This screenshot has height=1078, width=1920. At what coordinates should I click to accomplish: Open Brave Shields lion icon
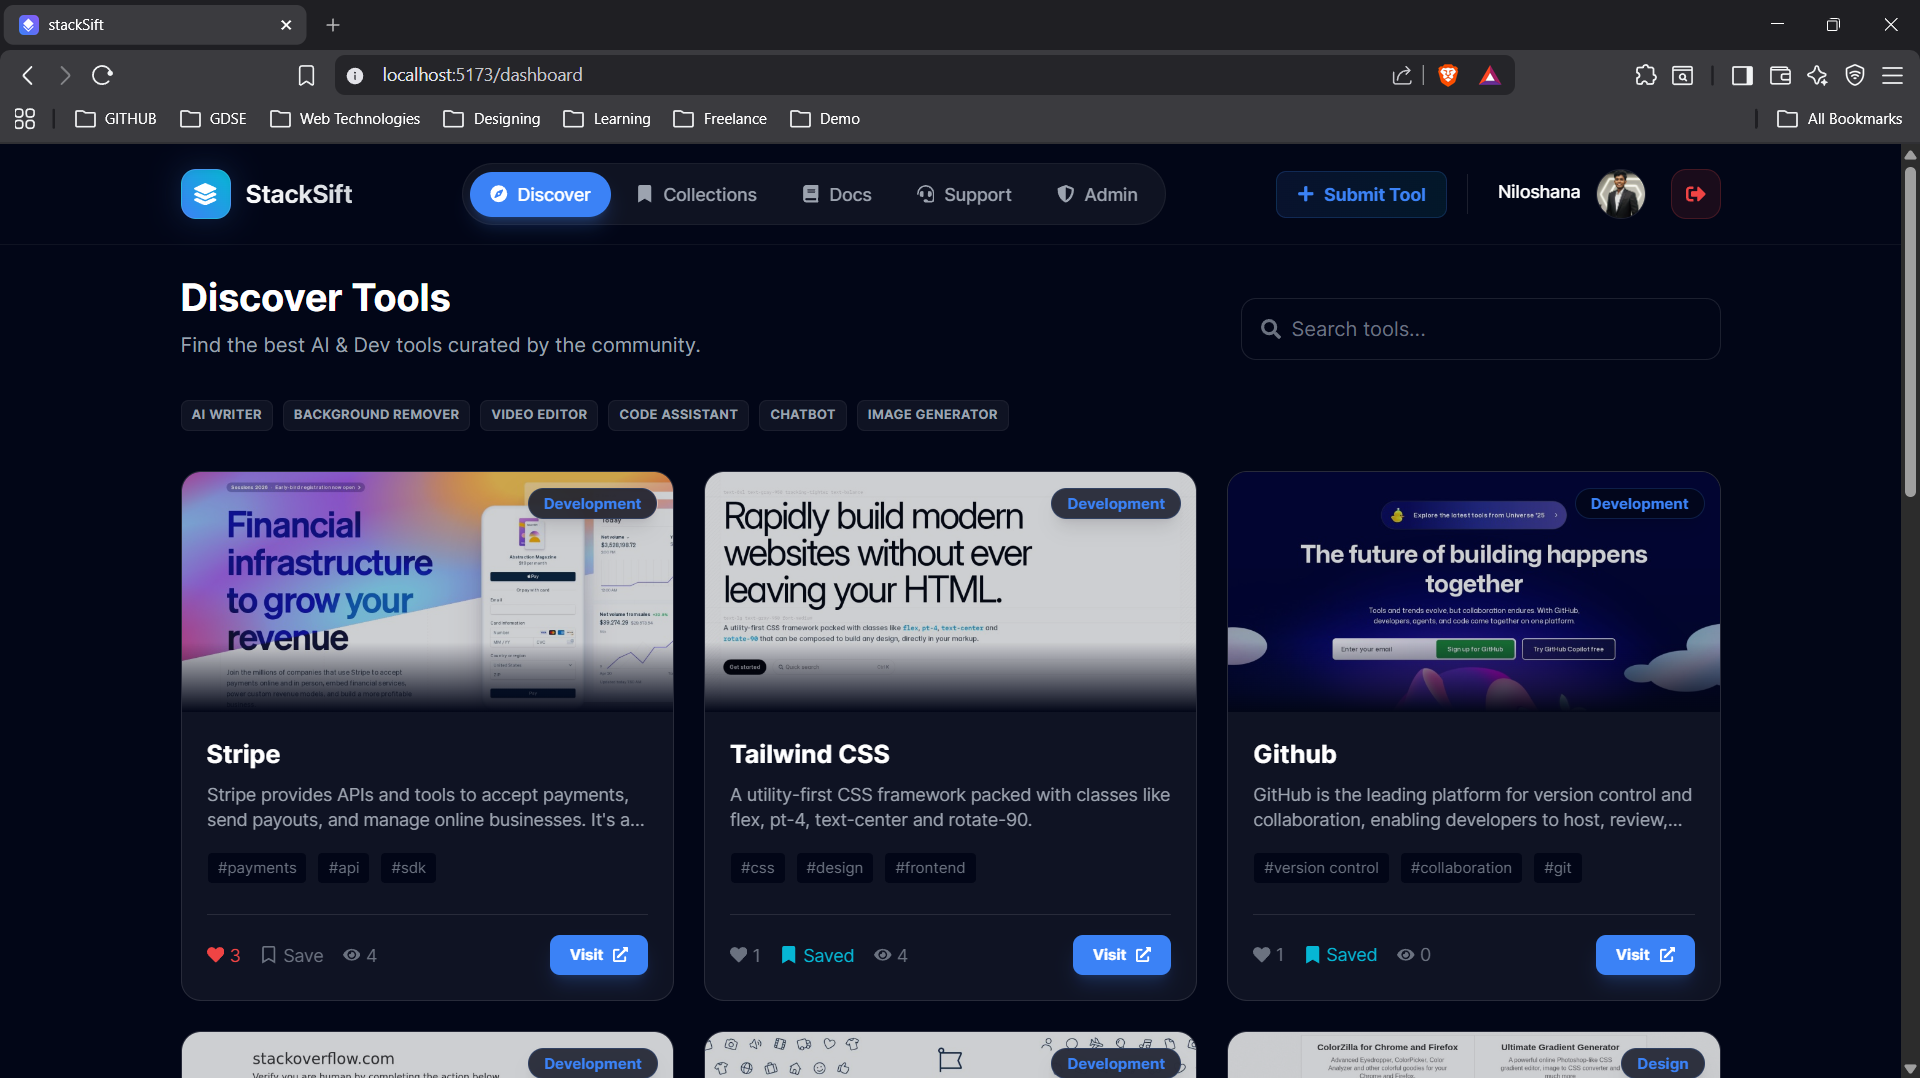pyautogui.click(x=1447, y=75)
